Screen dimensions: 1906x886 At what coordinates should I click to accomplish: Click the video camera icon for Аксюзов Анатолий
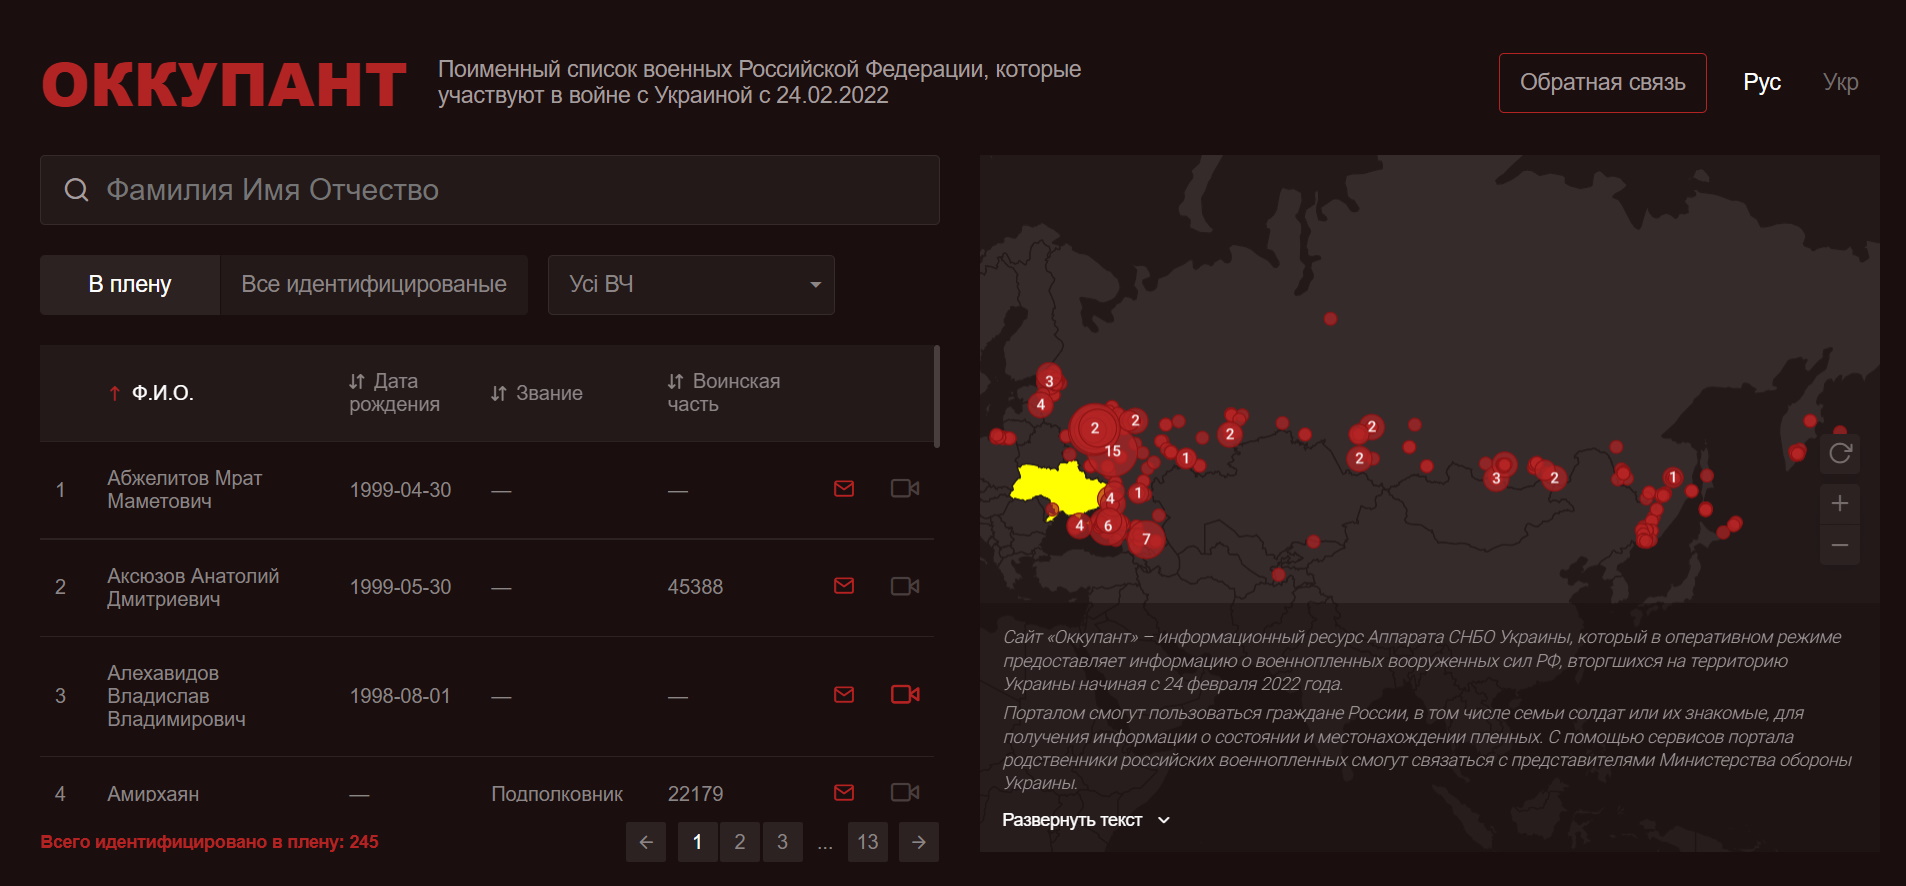point(904,586)
